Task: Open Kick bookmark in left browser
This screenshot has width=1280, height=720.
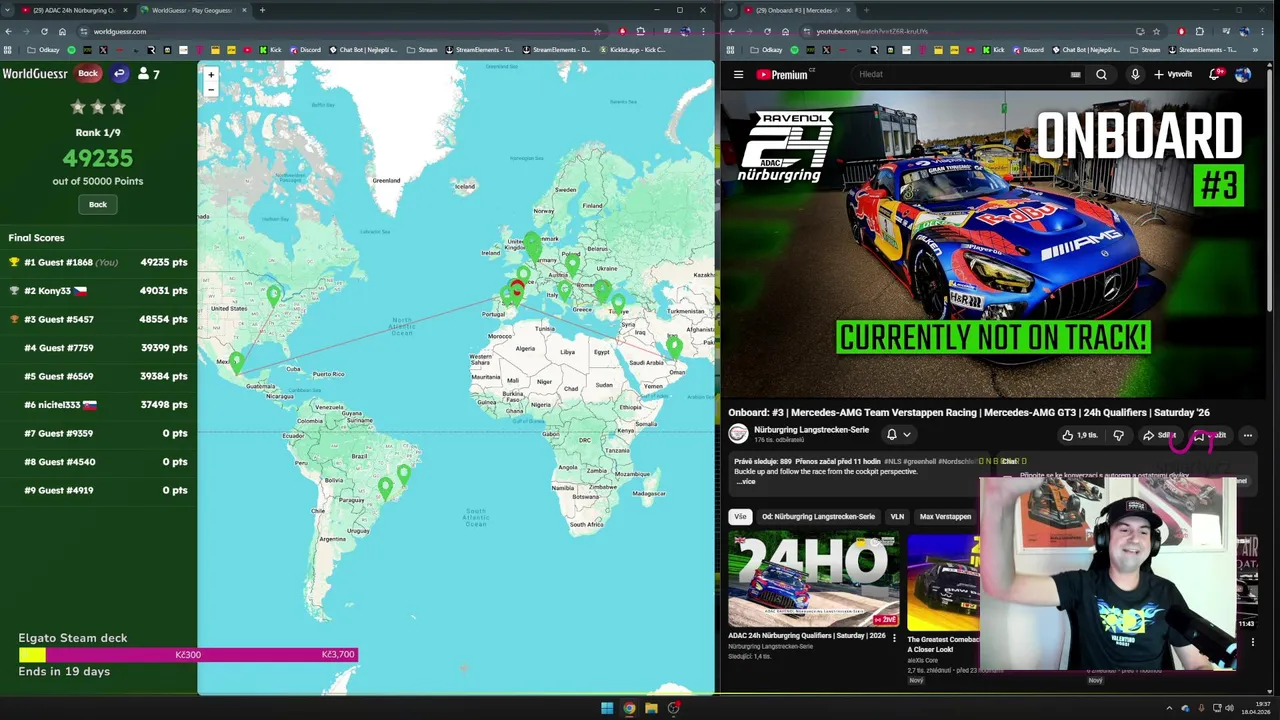Action: [271, 49]
